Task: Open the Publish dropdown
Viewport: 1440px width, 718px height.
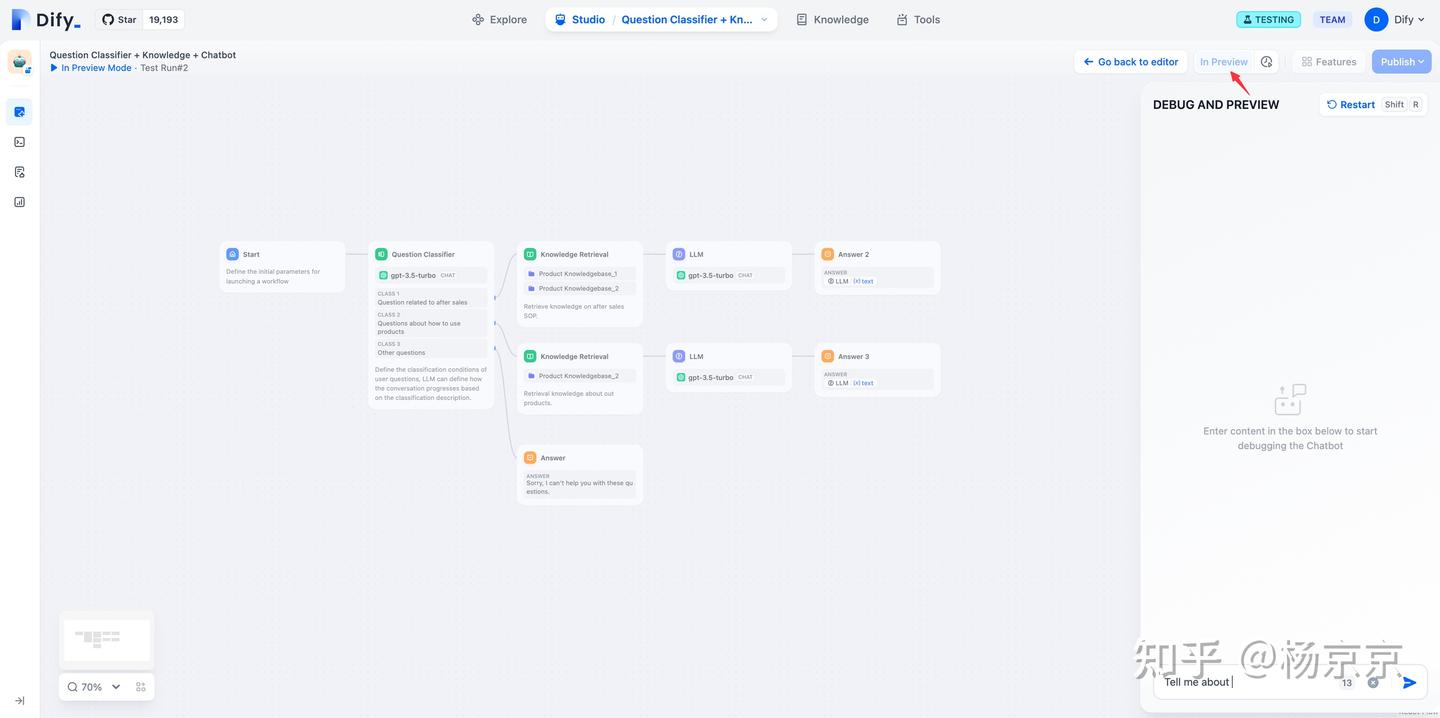Action: (x=1402, y=62)
